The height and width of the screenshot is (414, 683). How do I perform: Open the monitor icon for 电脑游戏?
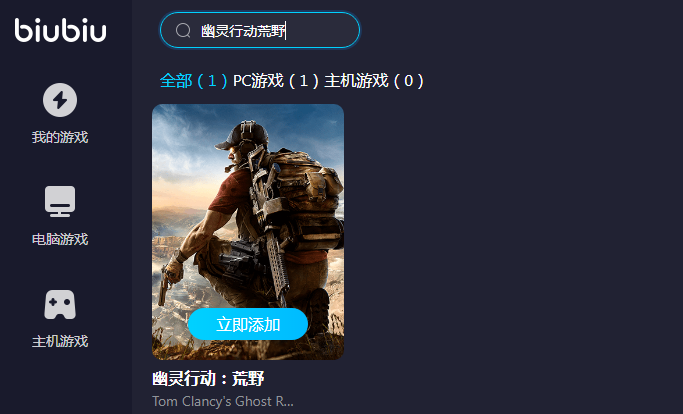[60, 201]
